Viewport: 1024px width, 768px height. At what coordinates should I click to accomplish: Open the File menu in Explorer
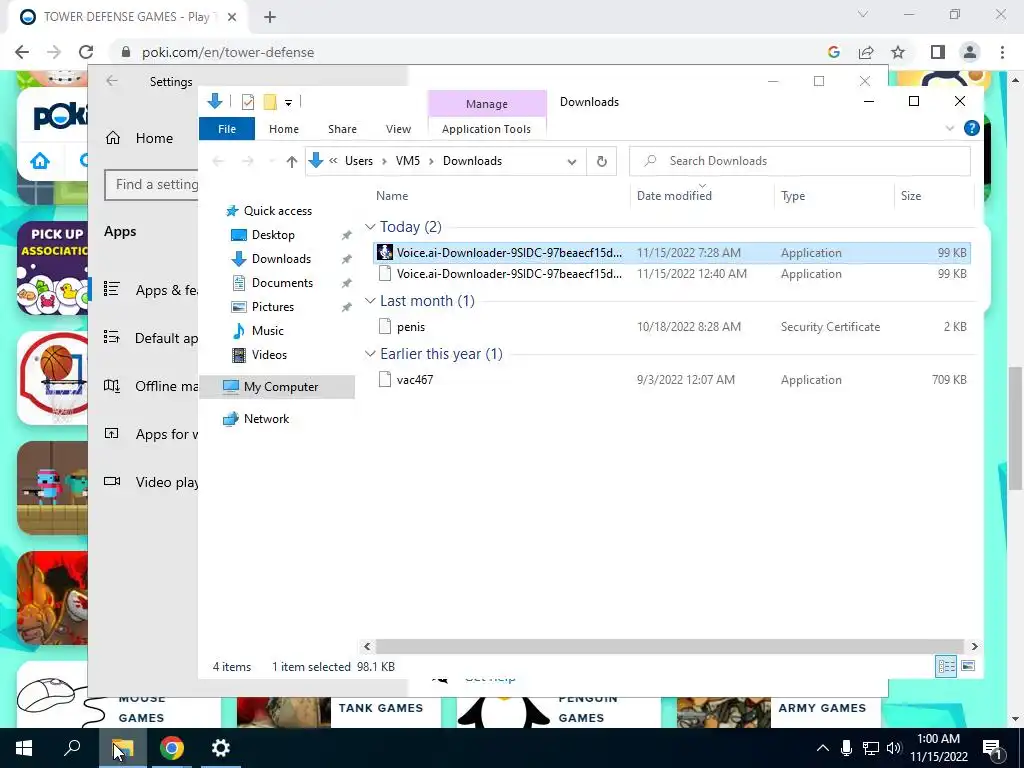227,129
